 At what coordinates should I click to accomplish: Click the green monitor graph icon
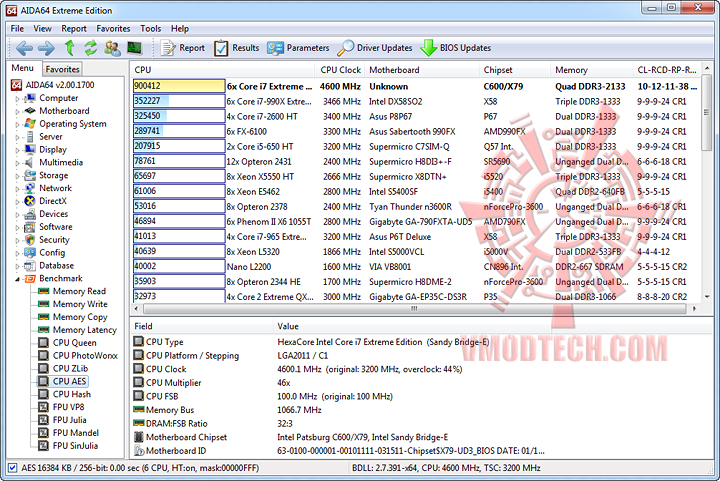pos(135,48)
